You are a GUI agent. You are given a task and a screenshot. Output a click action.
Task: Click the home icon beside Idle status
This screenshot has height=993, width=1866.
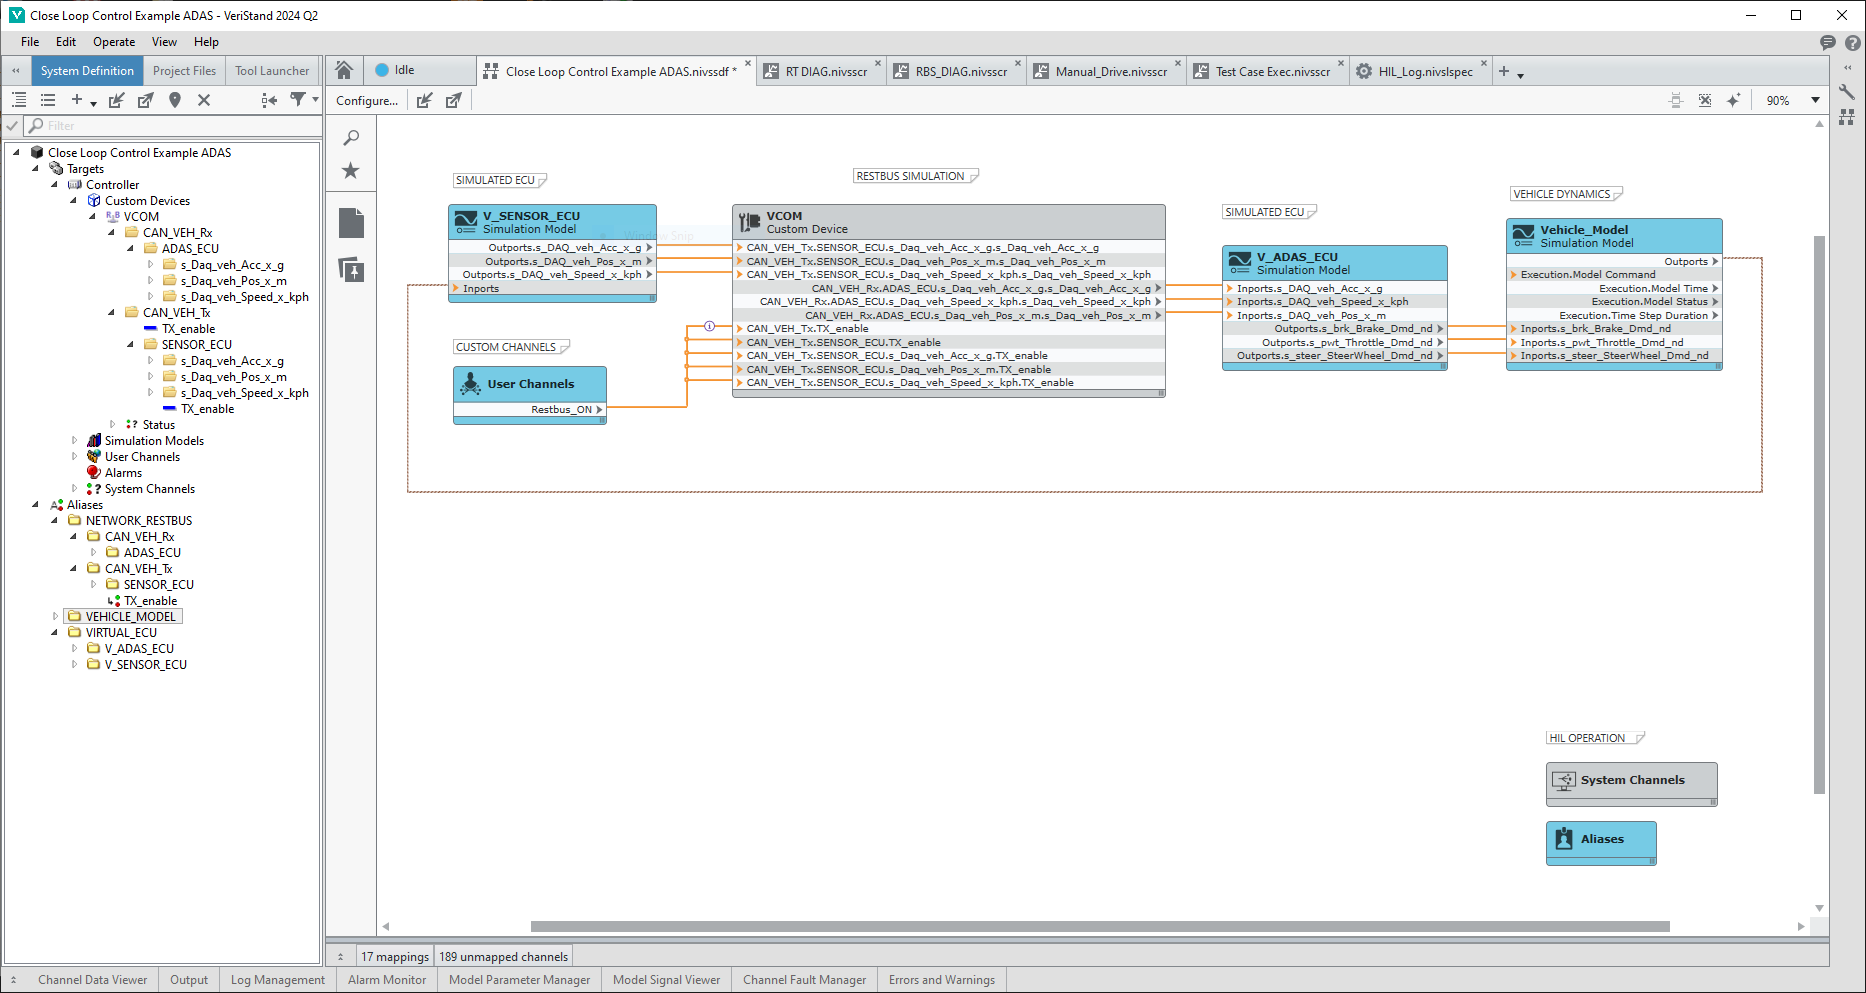click(x=344, y=70)
